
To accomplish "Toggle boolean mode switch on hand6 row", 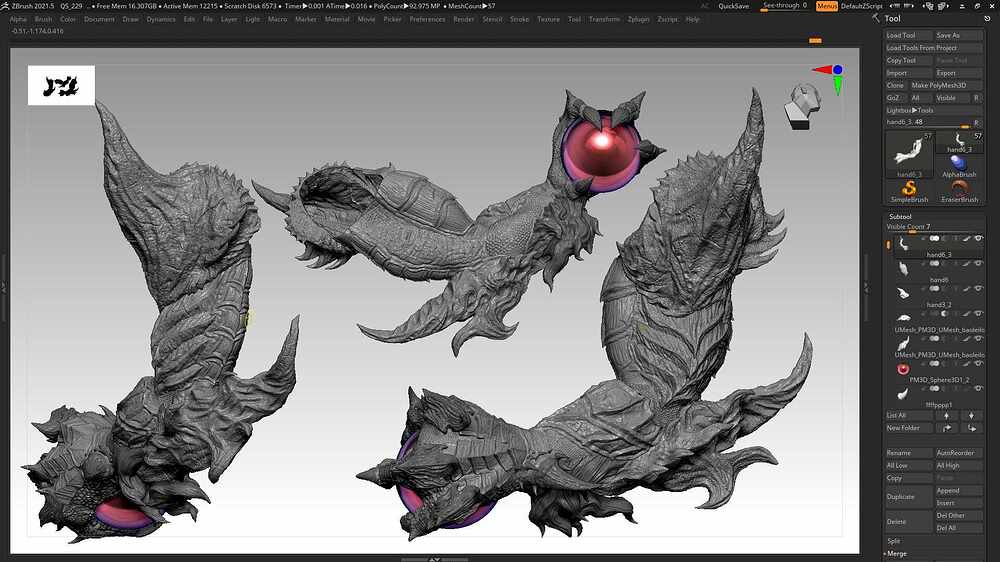I will coord(934,263).
